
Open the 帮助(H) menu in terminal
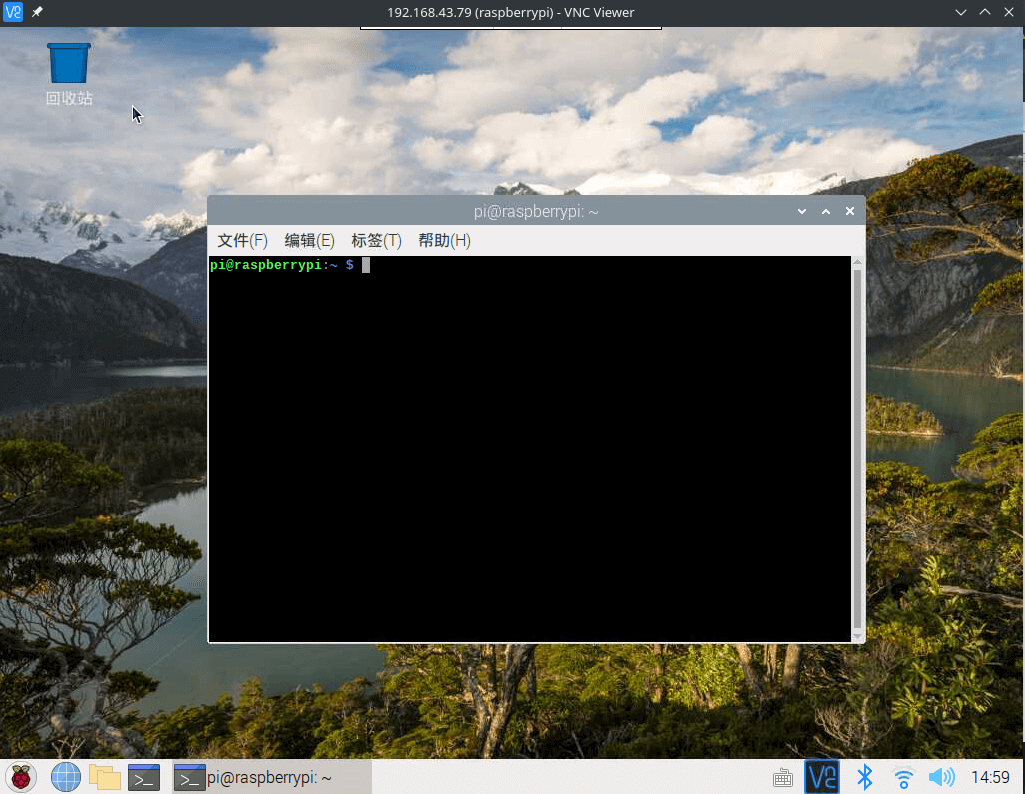click(x=444, y=241)
